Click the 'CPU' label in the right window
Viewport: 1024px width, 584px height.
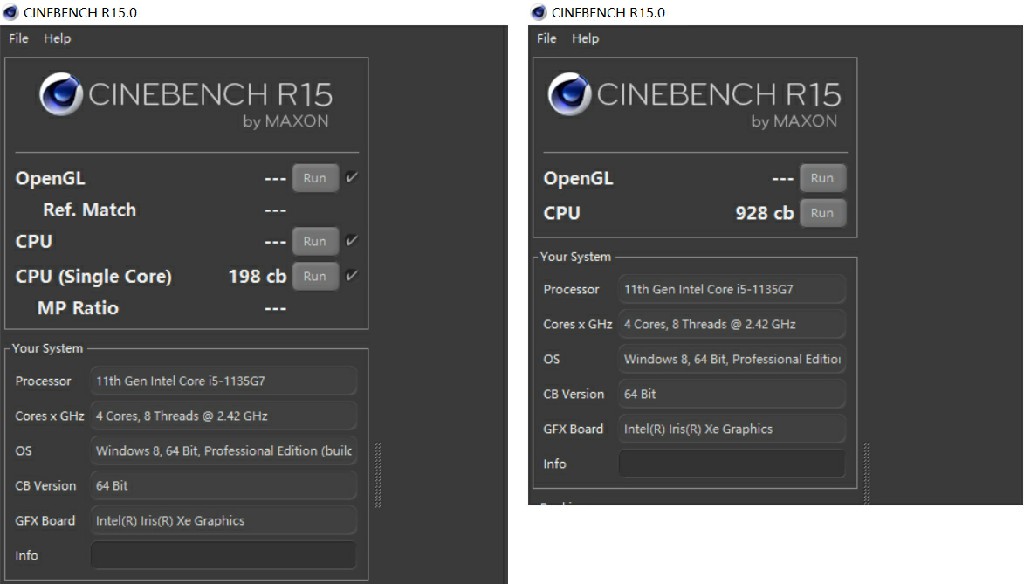[562, 213]
